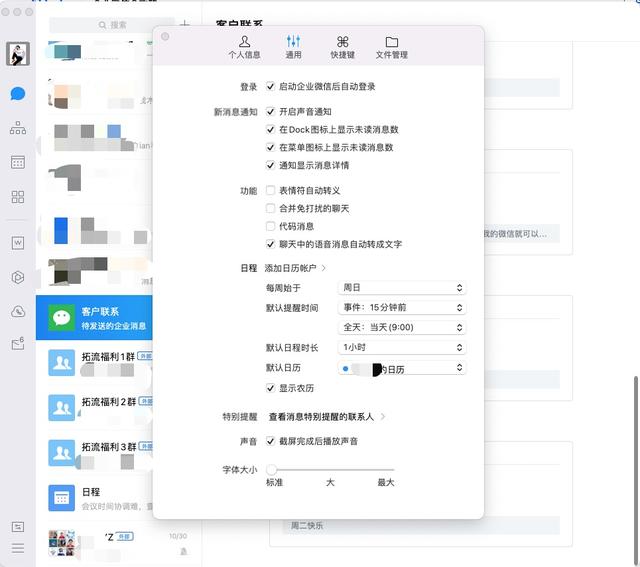Toggle 通知显示消息详情 checkbox
The width and height of the screenshot is (640, 567).
(x=270, y=165)
